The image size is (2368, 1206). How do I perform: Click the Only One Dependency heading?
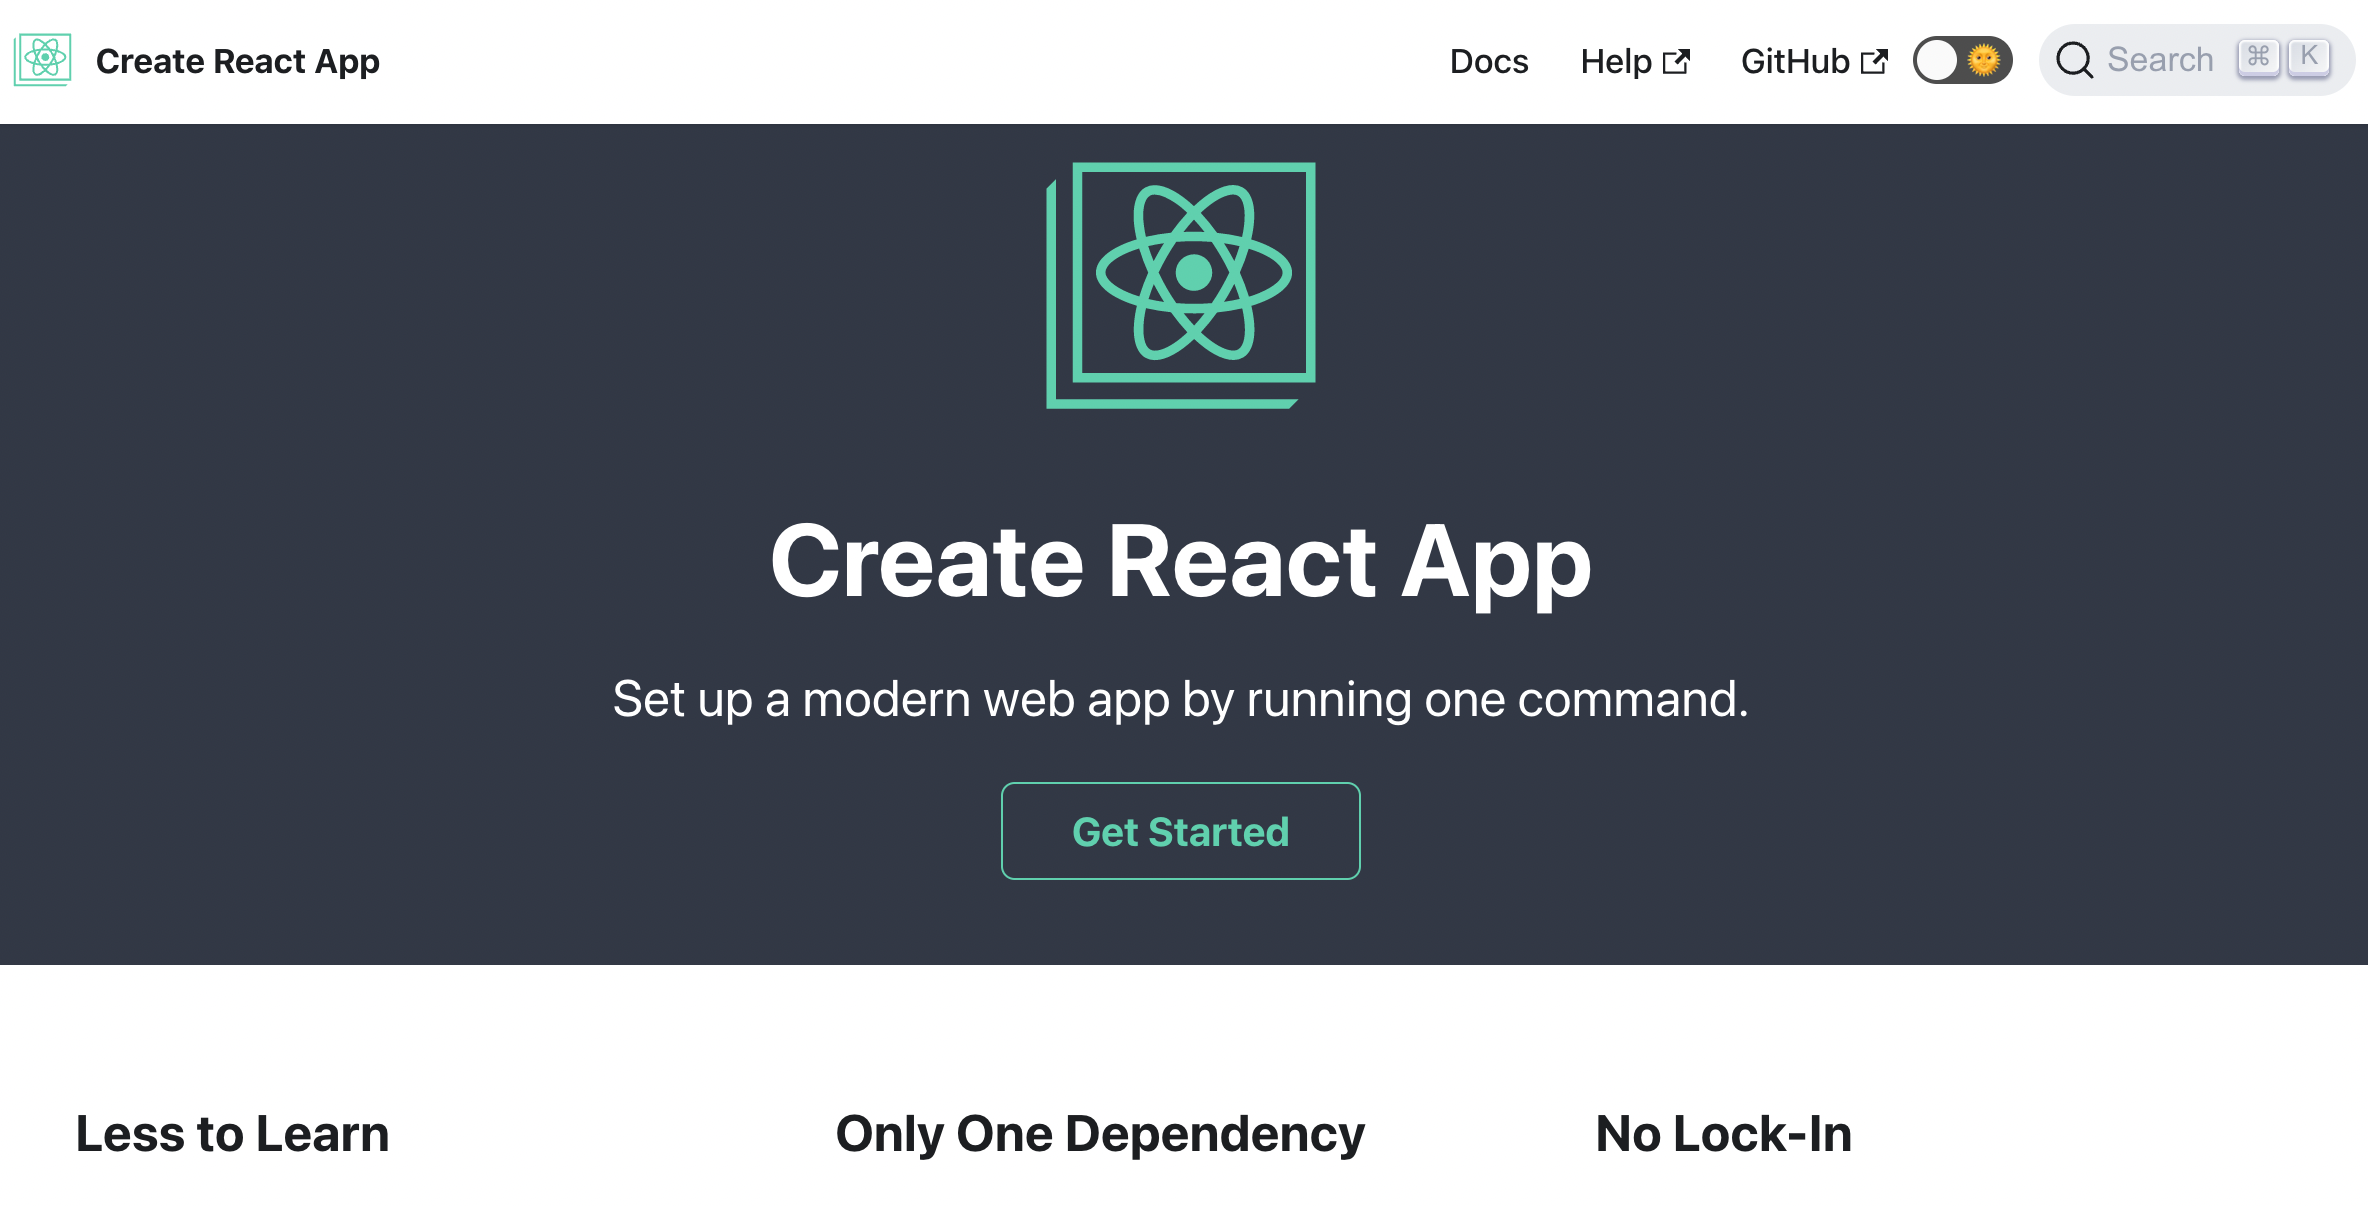(1100, 1134)
